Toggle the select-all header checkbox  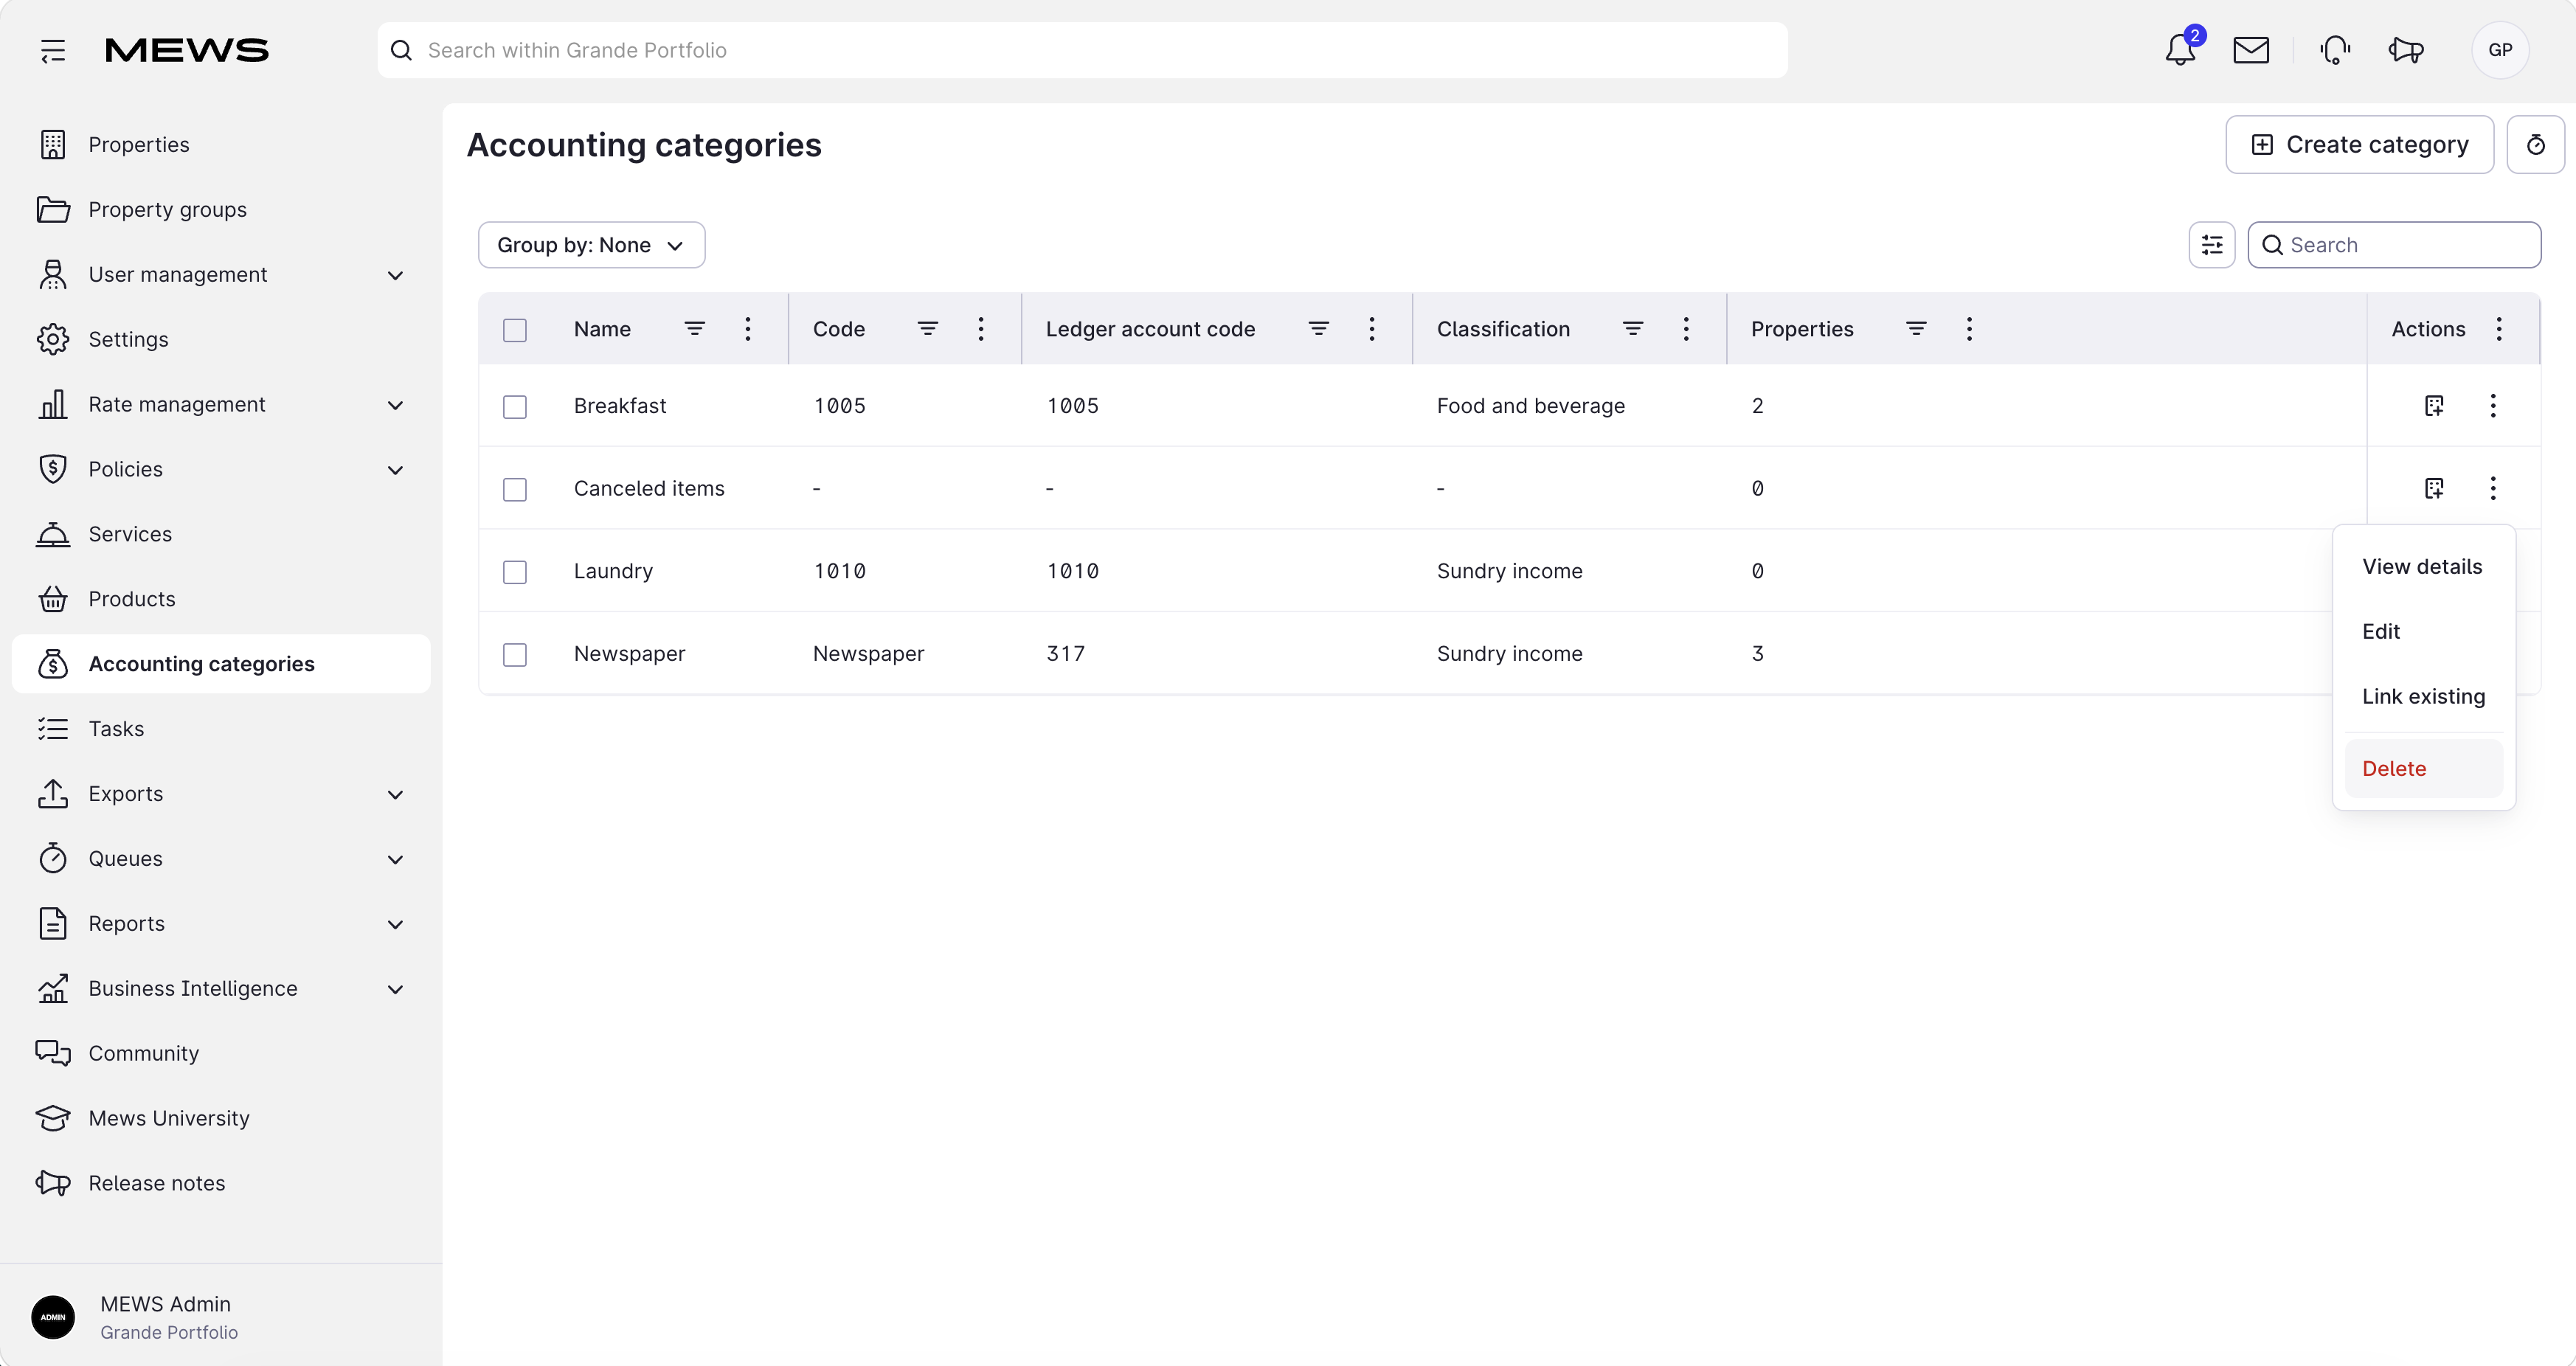pos(515,330)
